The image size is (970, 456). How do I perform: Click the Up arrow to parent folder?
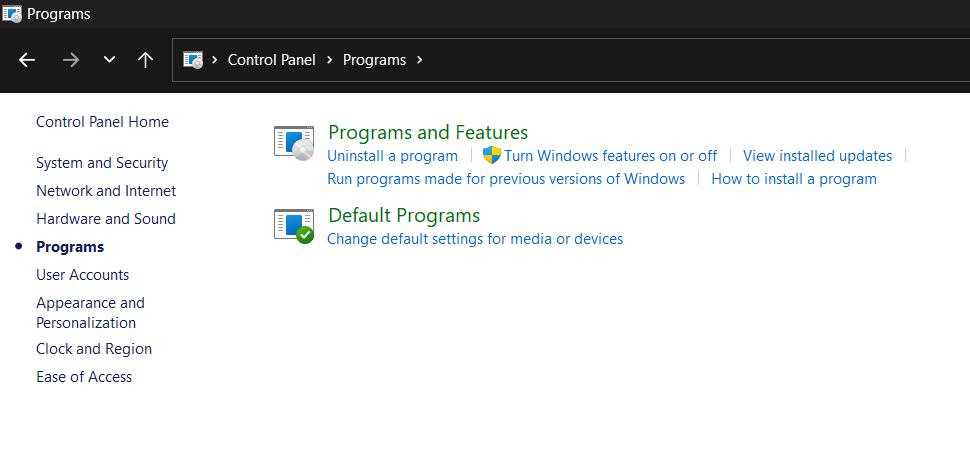click(x=145, y=60)
